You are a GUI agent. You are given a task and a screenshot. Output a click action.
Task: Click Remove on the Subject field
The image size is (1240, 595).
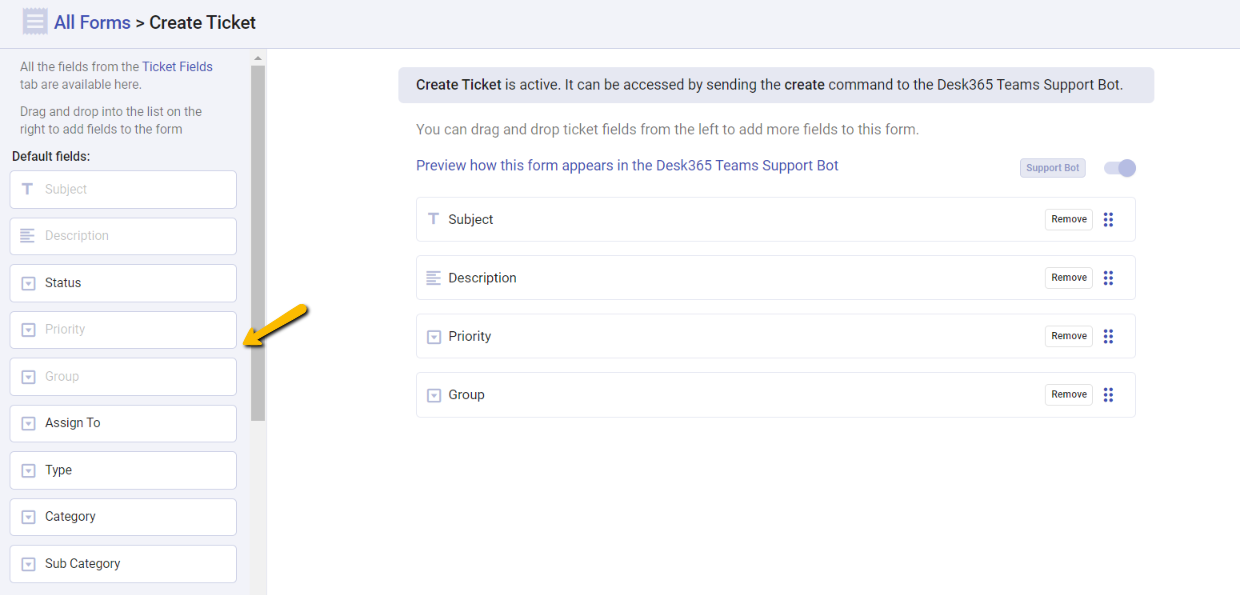(1068, 219)
